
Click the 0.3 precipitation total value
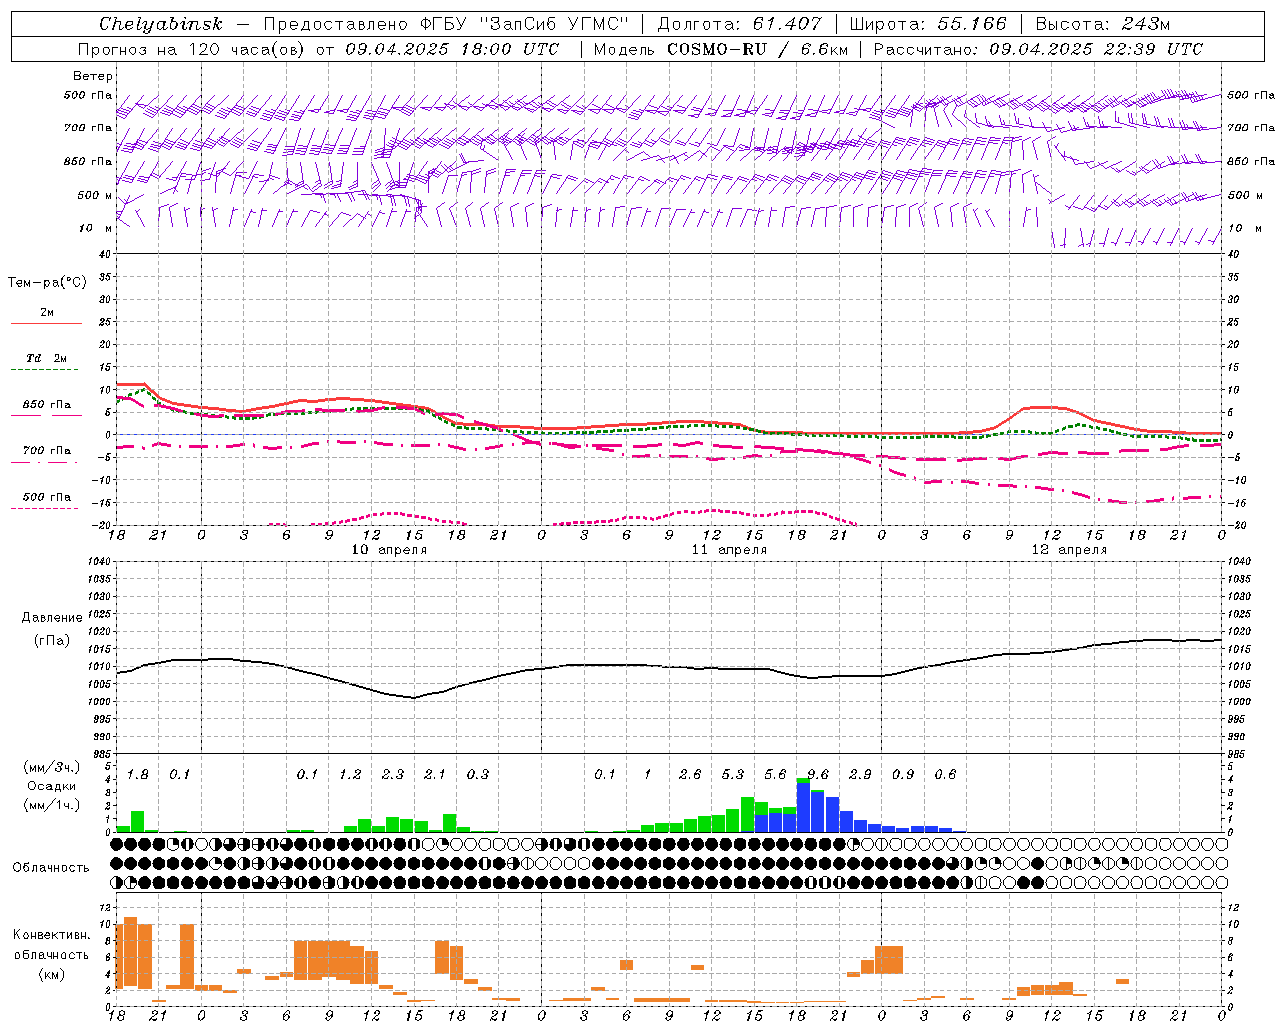coord(478,775)
